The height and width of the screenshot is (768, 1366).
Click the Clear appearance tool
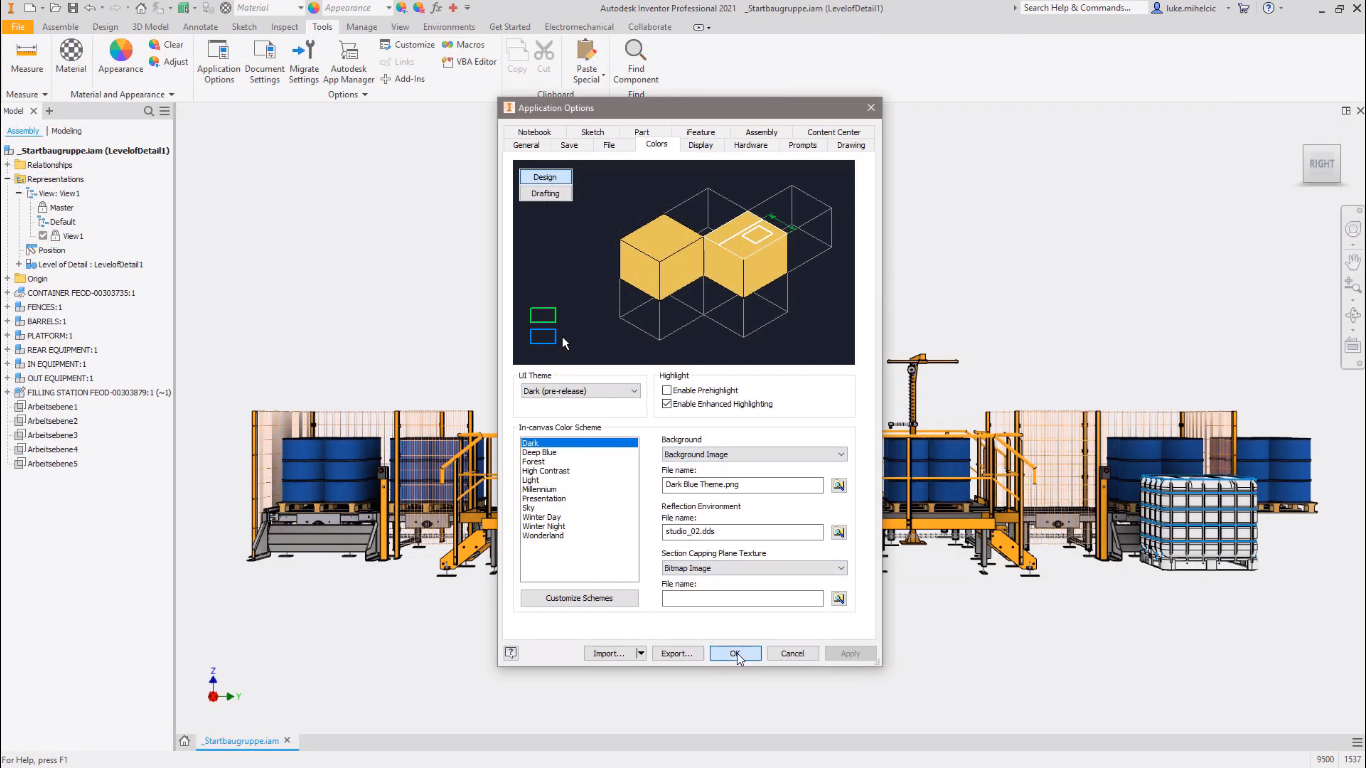point(166,45)
